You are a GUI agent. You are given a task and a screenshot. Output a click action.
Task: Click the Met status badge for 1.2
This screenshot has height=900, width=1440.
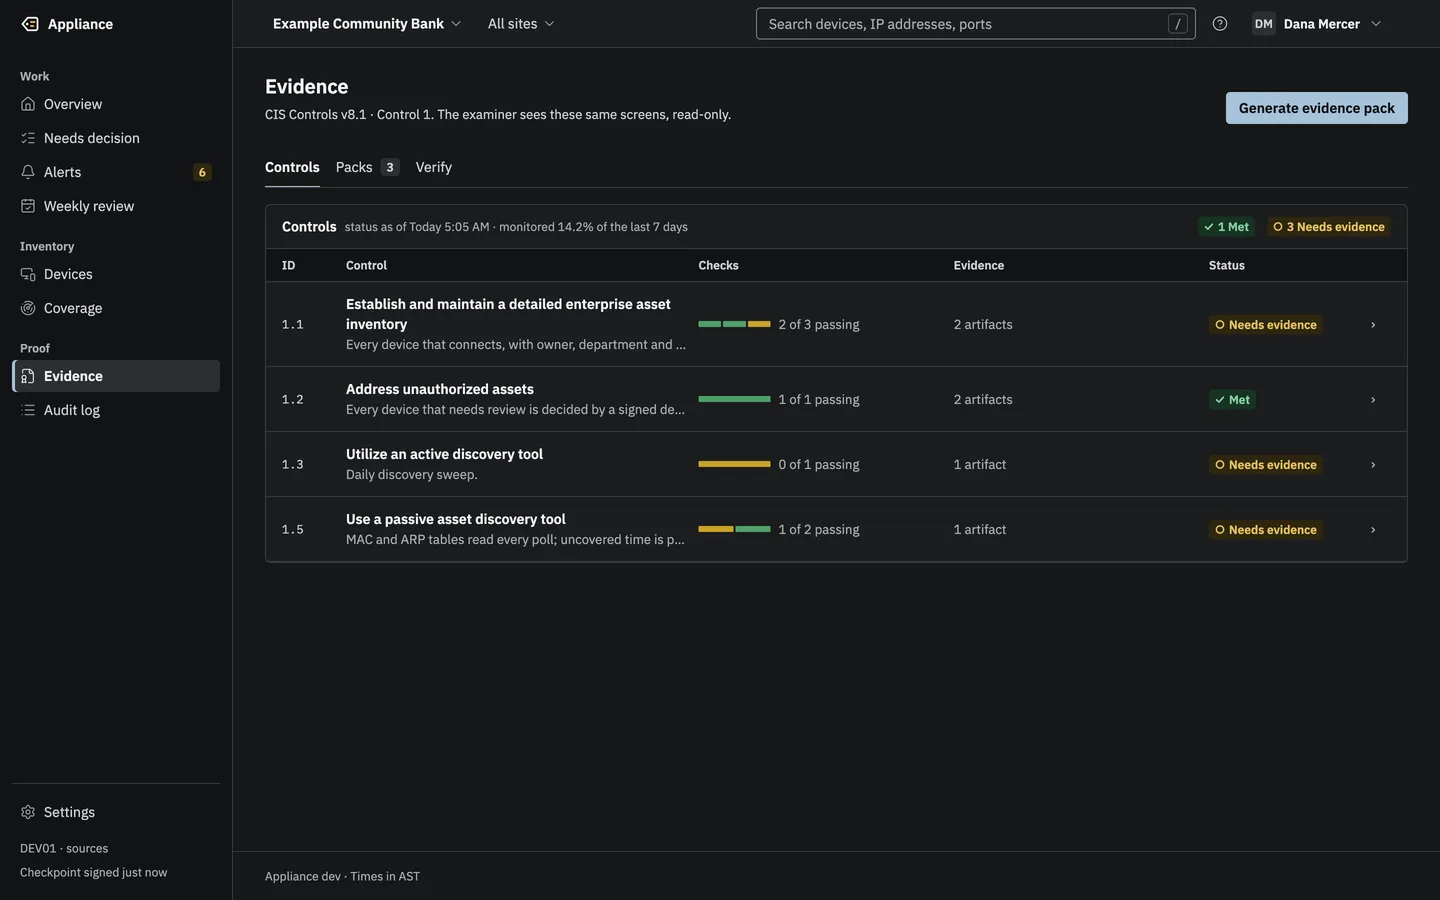click(x=1232, y=400)
